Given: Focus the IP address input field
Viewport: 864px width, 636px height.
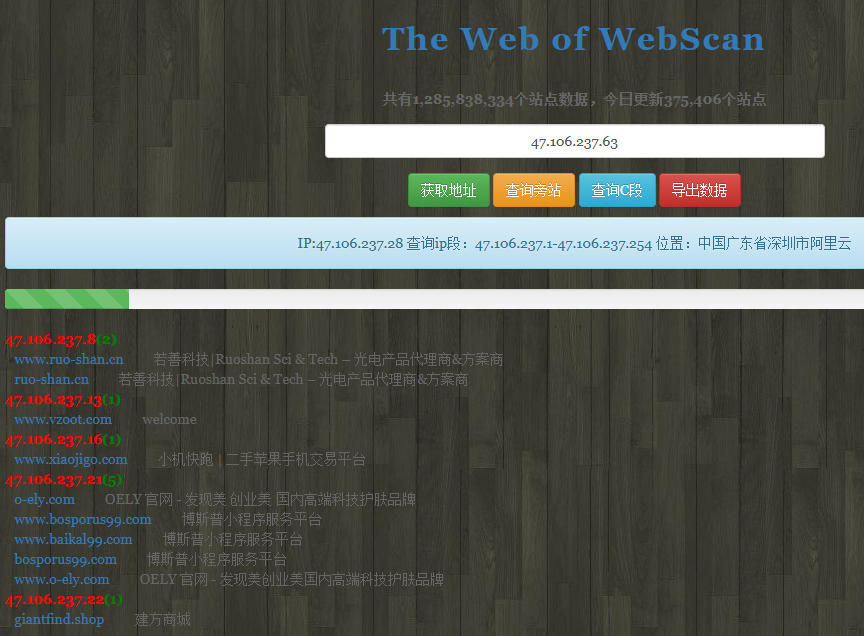Looking at the screenshot, I should [574, 142].
